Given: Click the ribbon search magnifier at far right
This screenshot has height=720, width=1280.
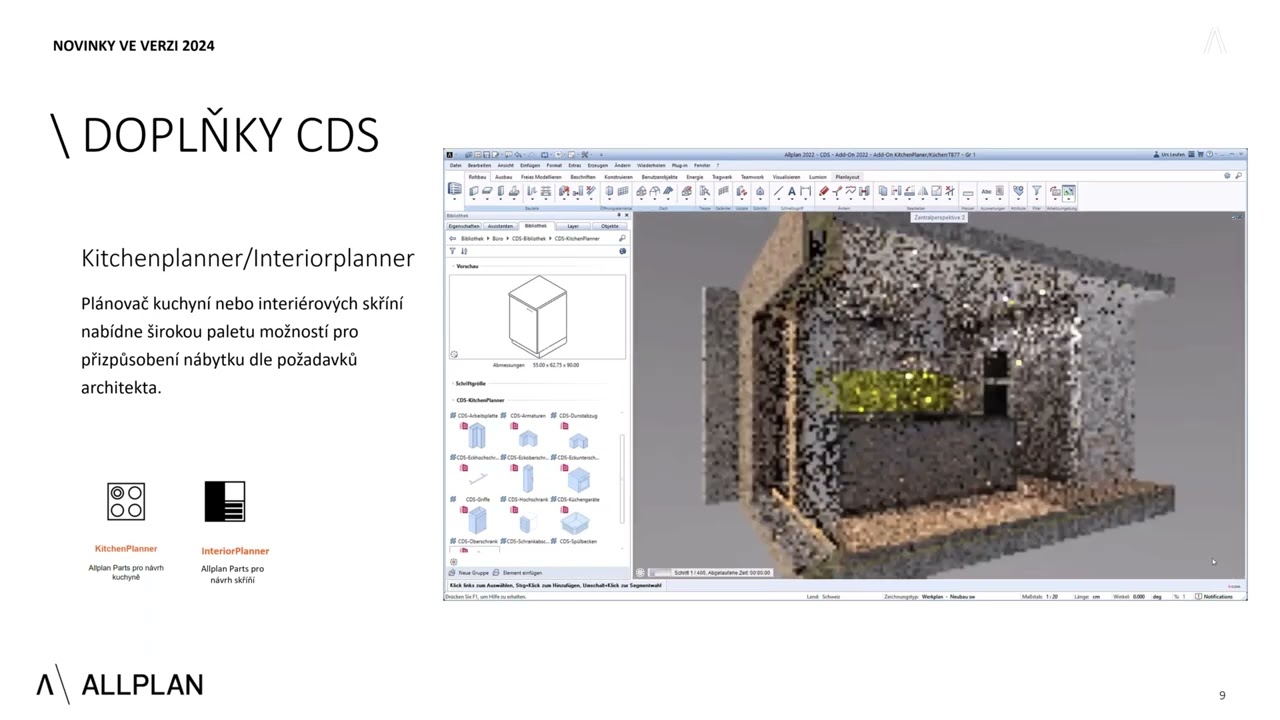Looking at the screenshot, I should pyautogui.click(x=1238, y=176).
